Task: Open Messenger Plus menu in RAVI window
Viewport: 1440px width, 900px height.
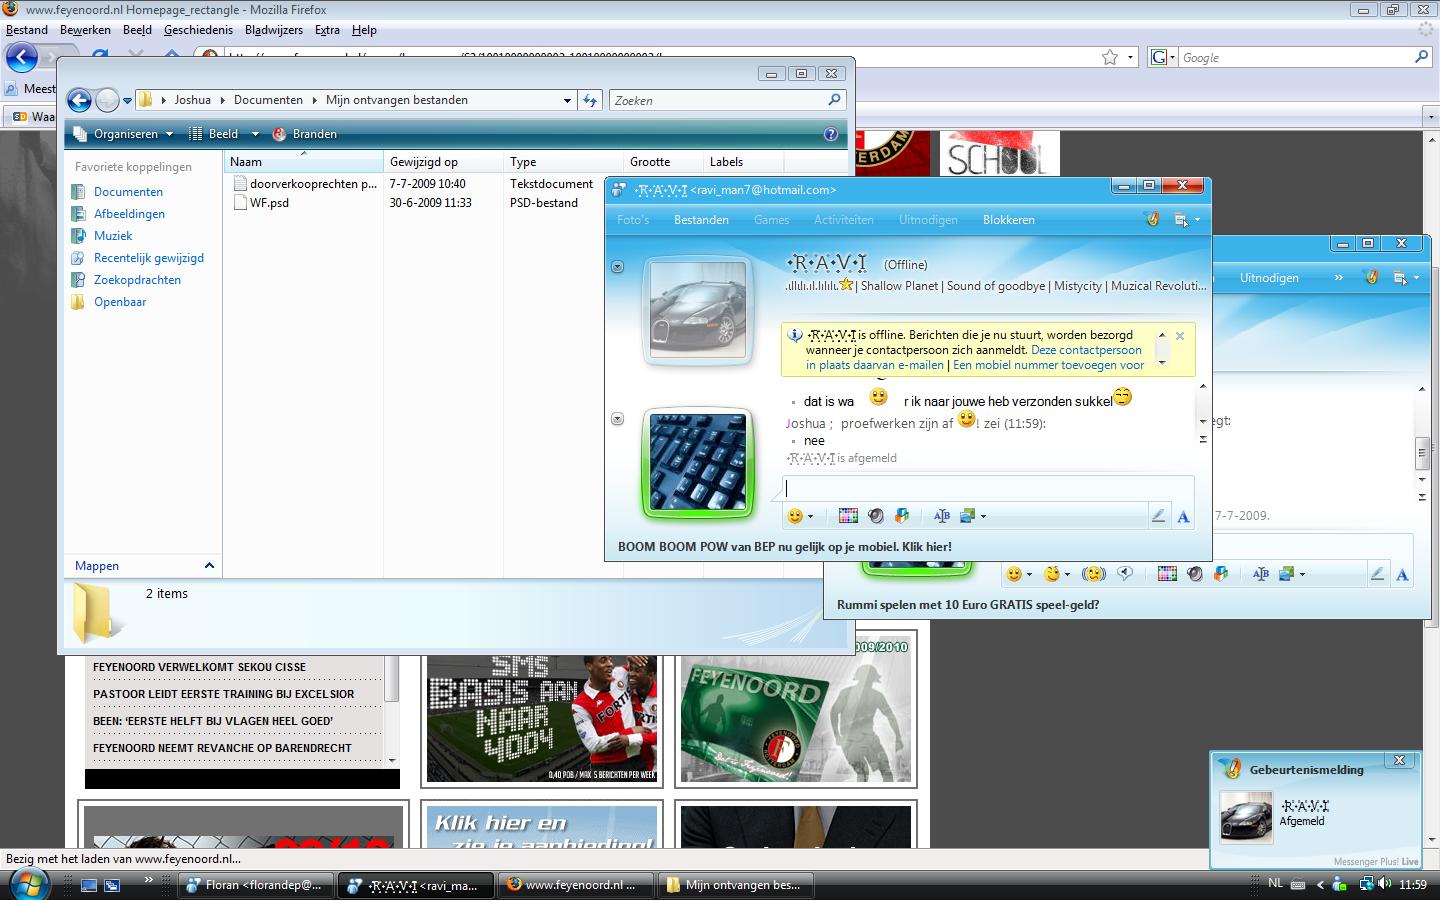Action: point(1152,219)
